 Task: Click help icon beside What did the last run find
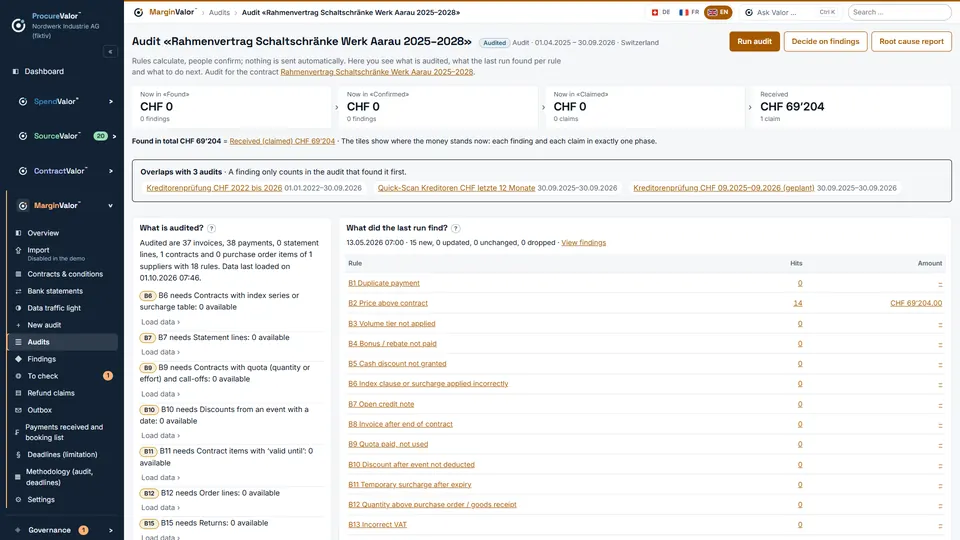click(456, 228)
